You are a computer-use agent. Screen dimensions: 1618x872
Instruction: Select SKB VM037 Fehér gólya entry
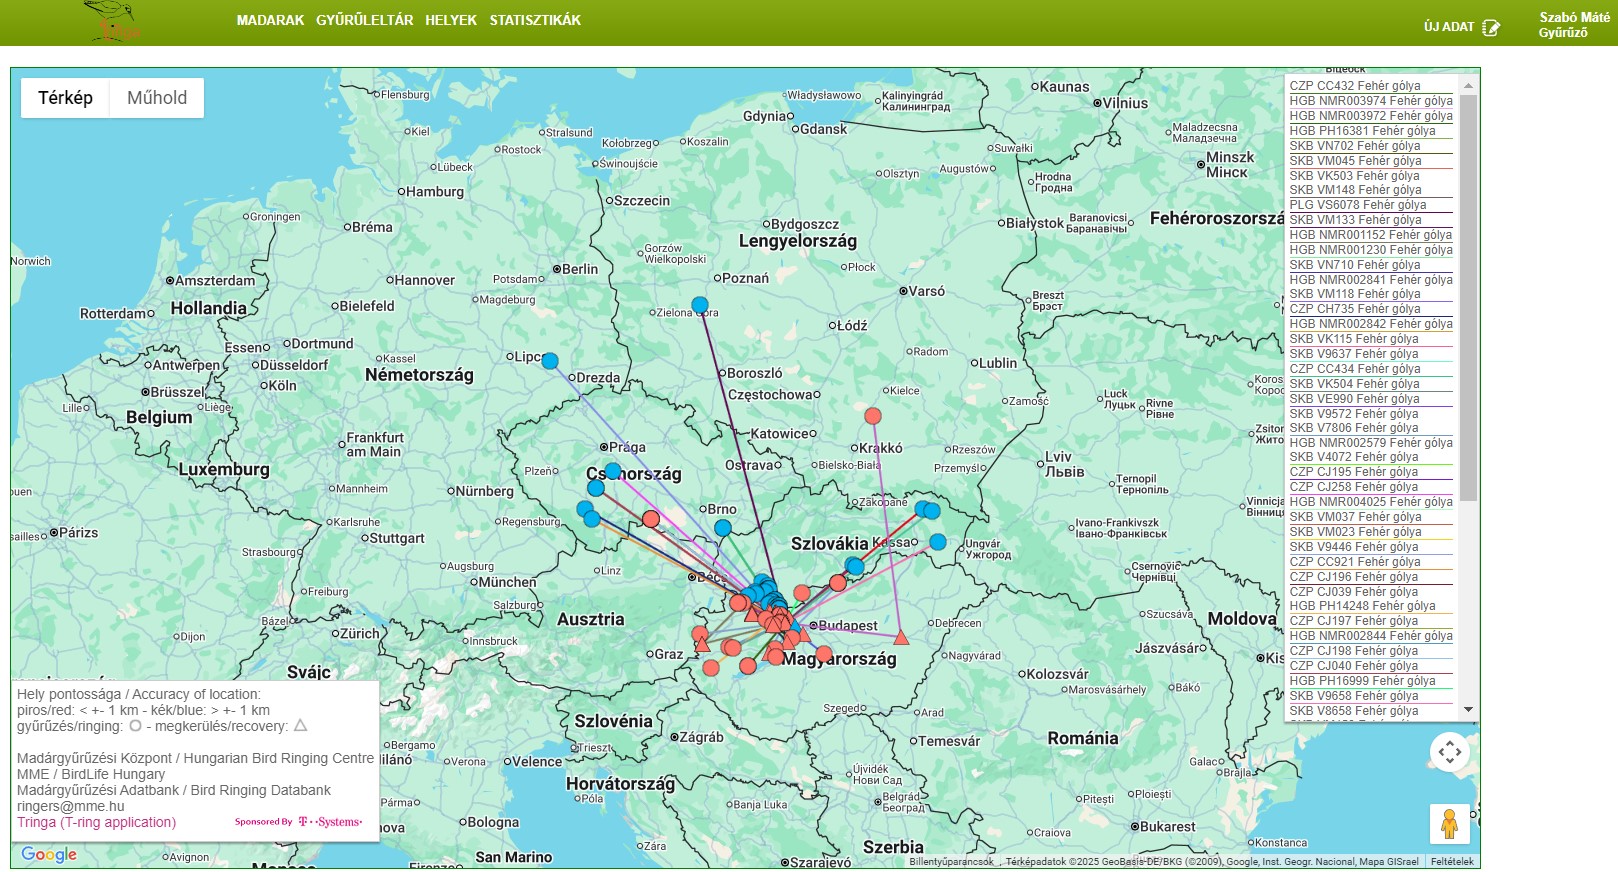1355,517
